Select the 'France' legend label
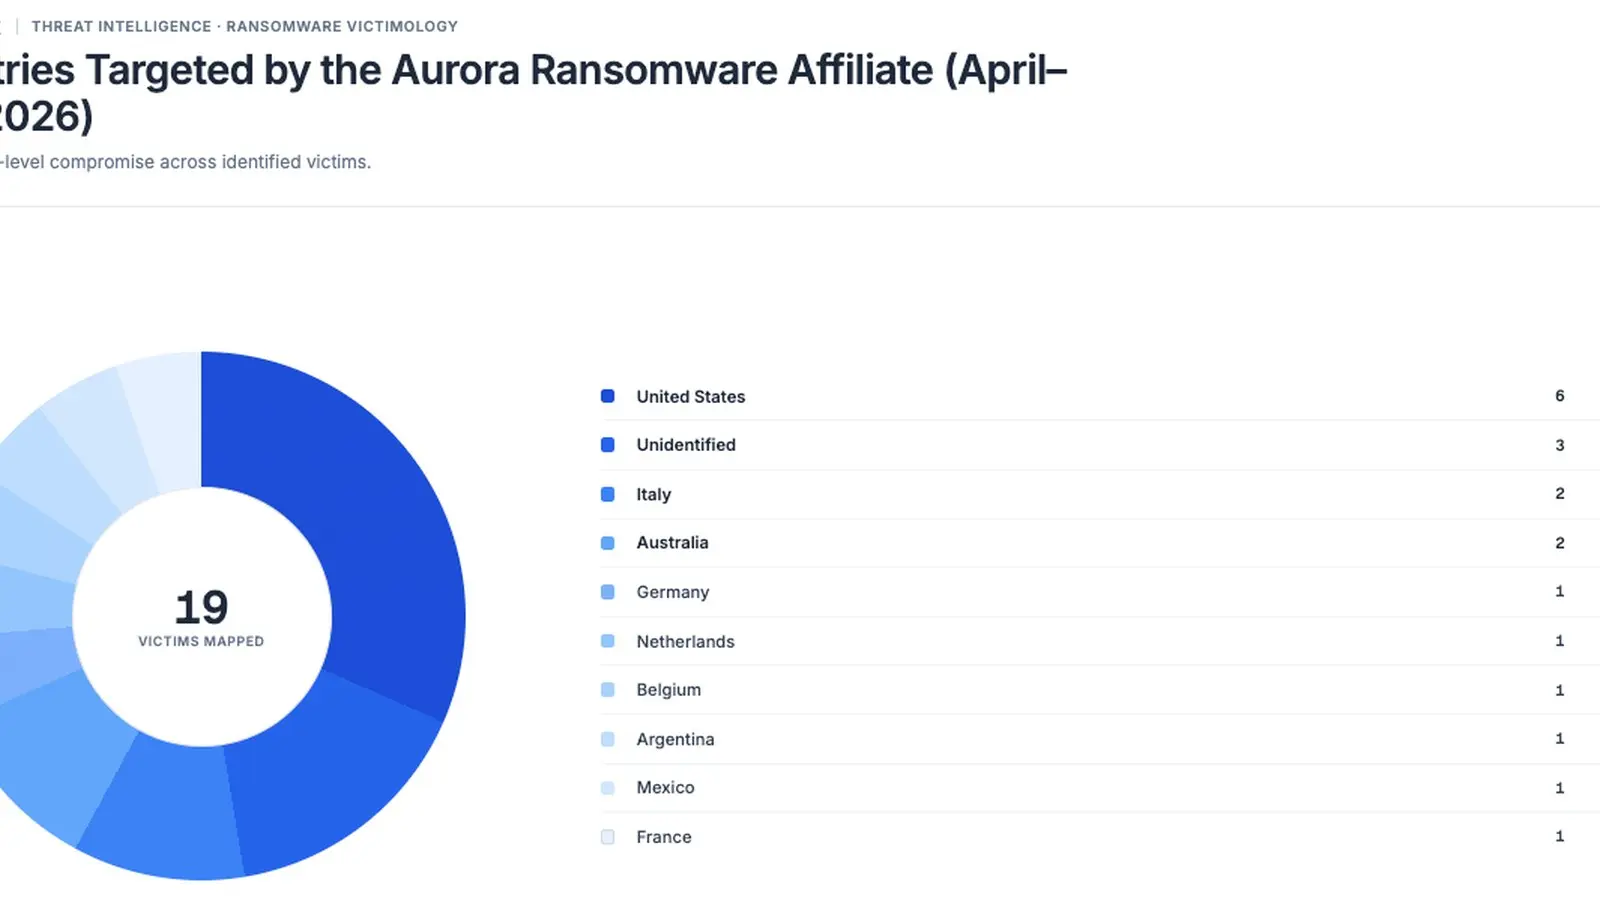 [664, 837]
